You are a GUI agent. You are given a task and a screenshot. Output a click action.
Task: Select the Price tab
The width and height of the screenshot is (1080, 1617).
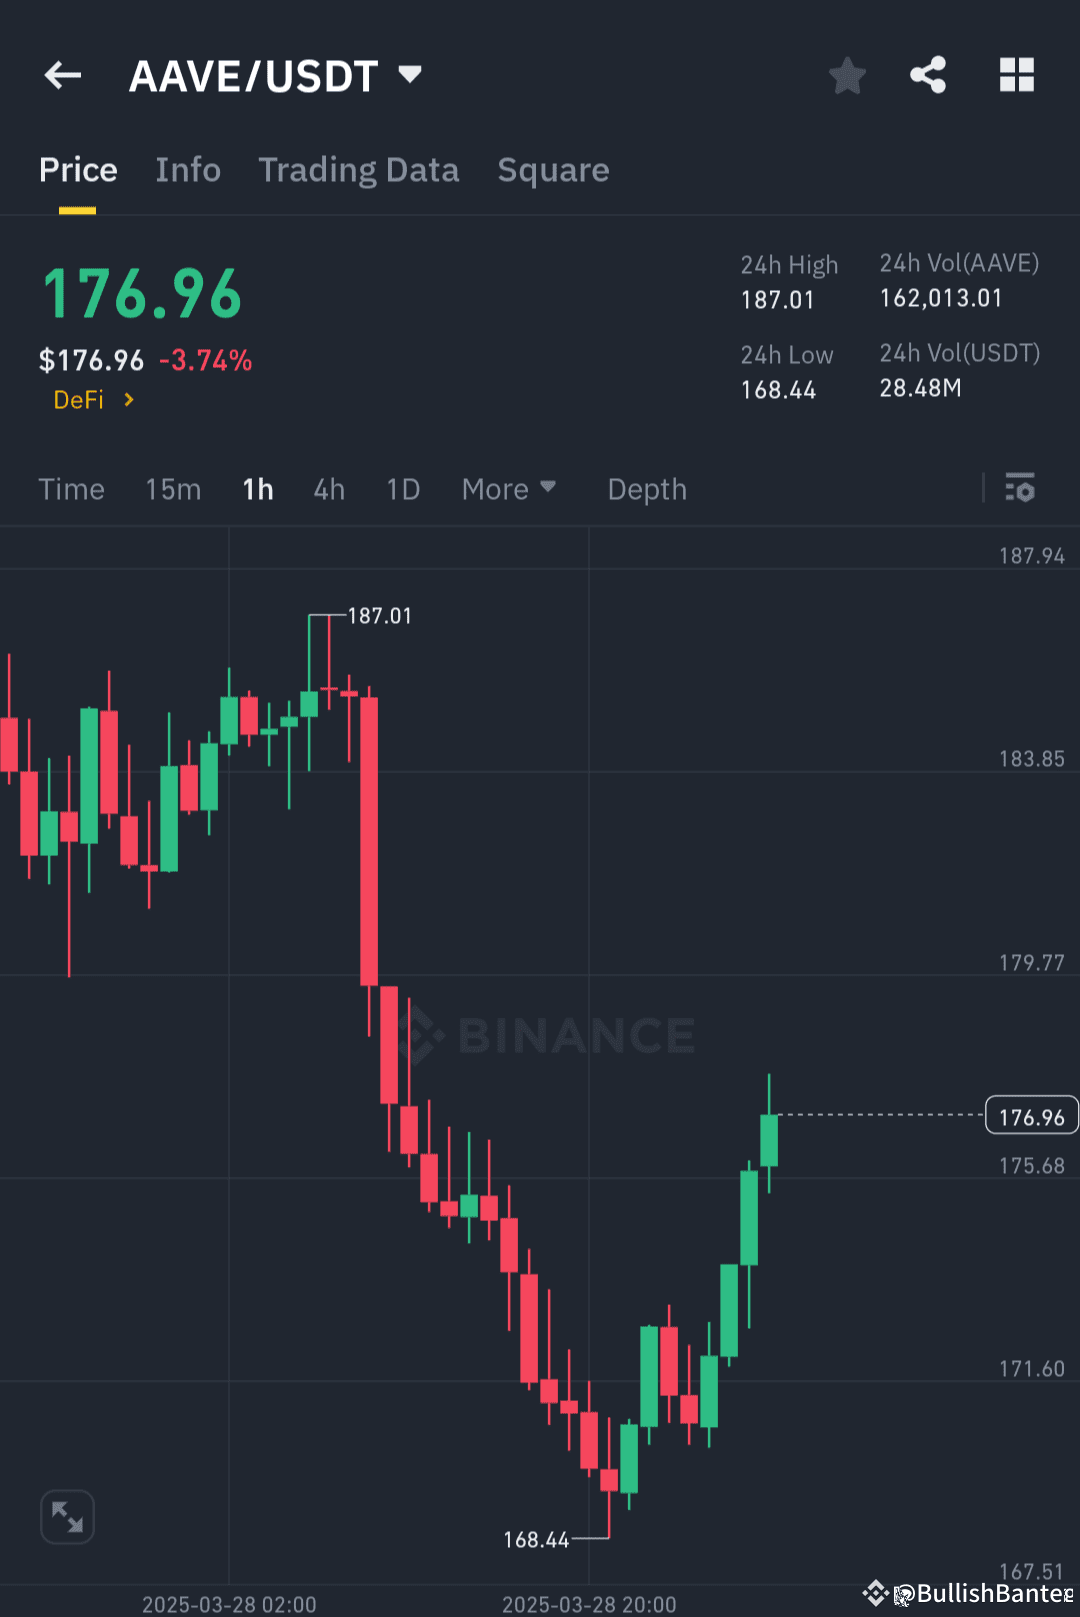pyautogui.click(x=78, y=170)
